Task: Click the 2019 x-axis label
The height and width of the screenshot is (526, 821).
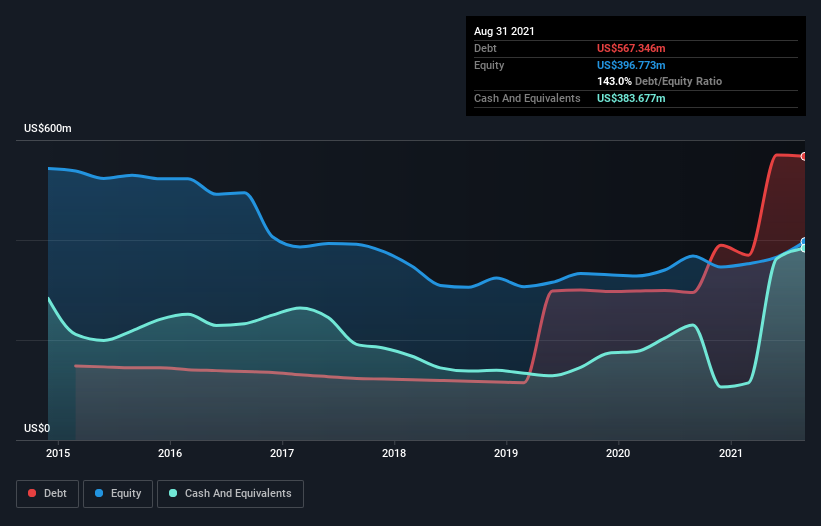Action: click(506, 453)
